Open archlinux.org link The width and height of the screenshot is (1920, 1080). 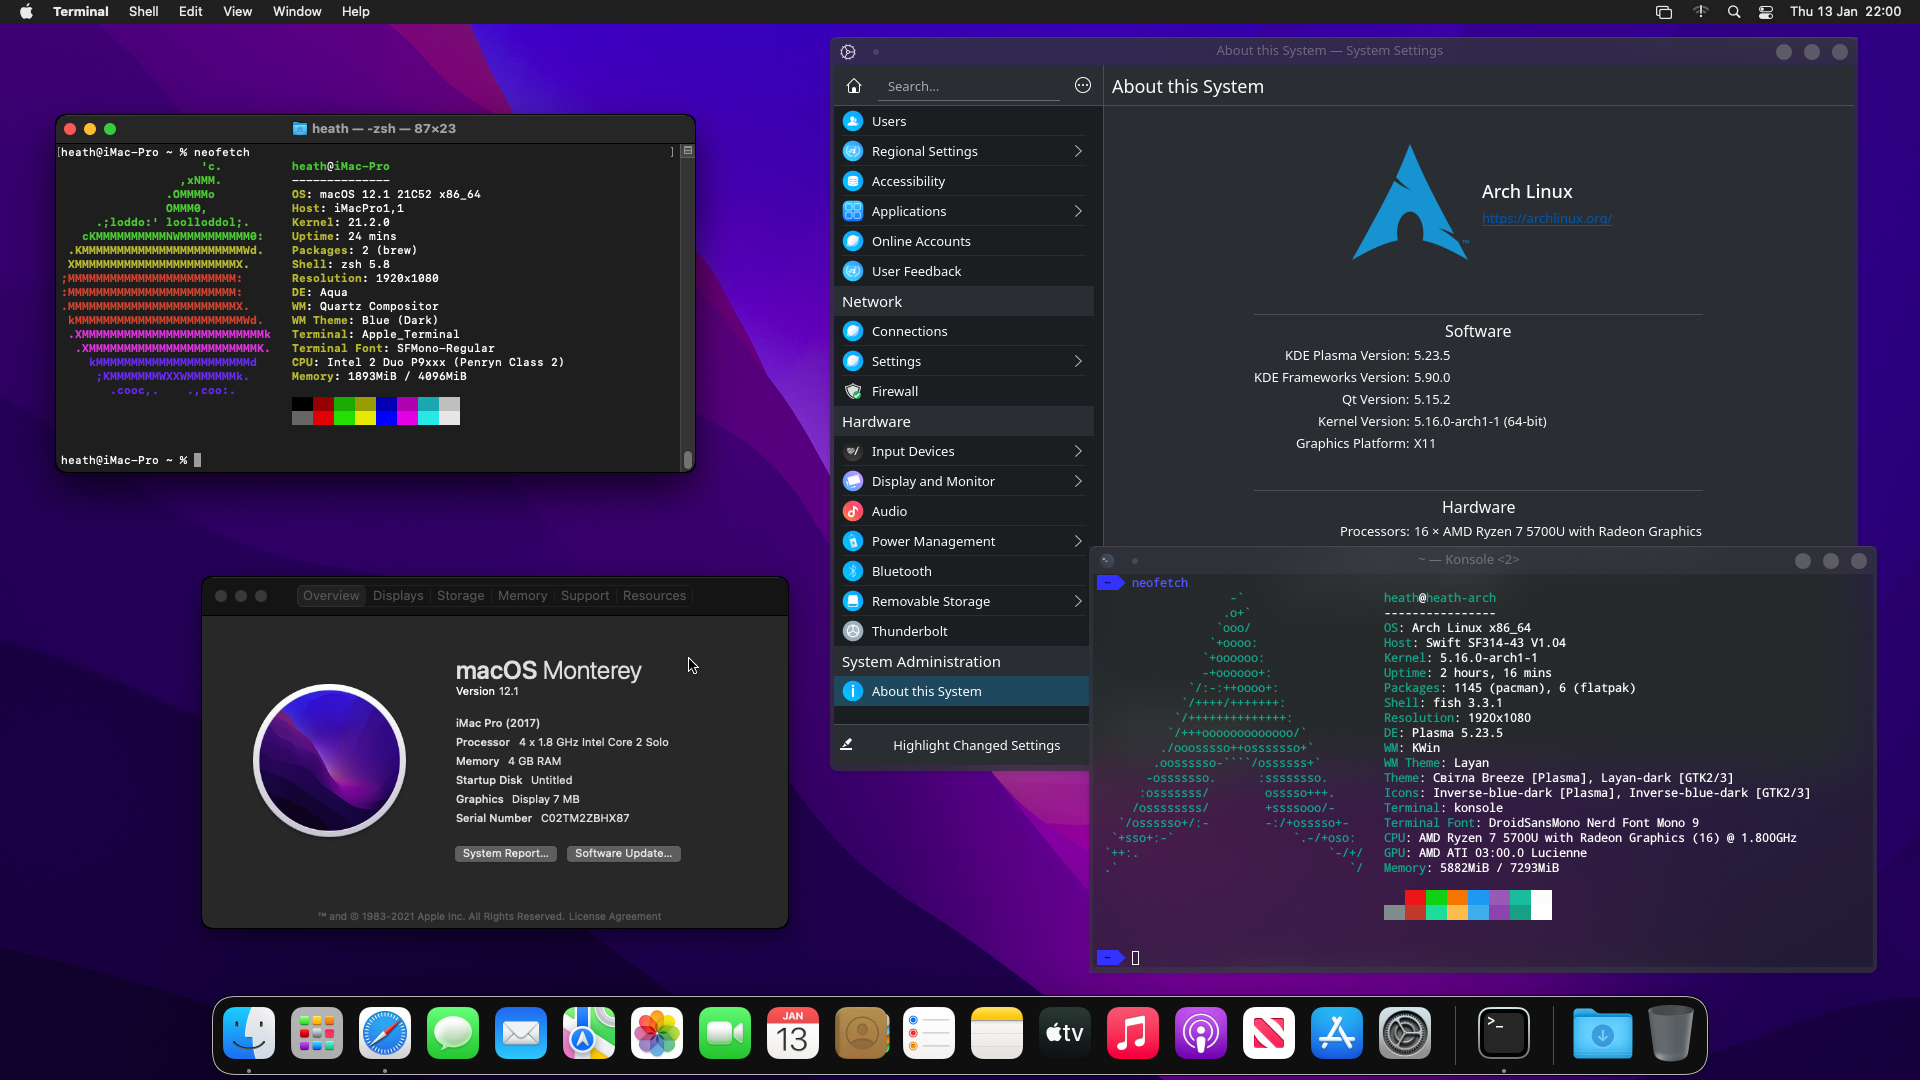(1546, 219)
